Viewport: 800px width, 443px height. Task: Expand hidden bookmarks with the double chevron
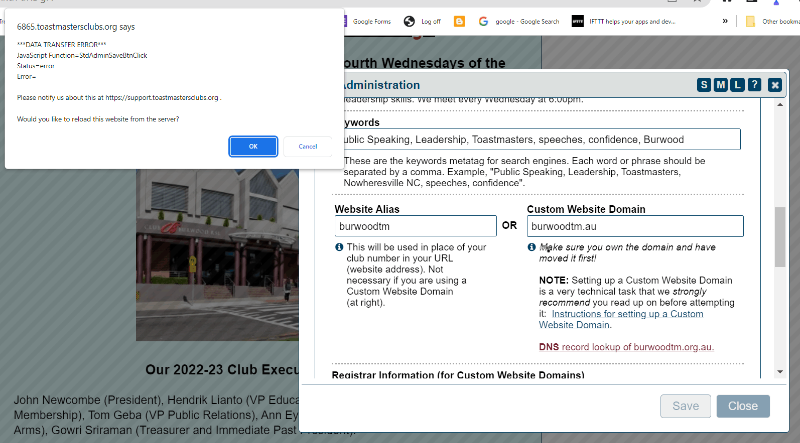pyautogui.click(x=724, y=21)
